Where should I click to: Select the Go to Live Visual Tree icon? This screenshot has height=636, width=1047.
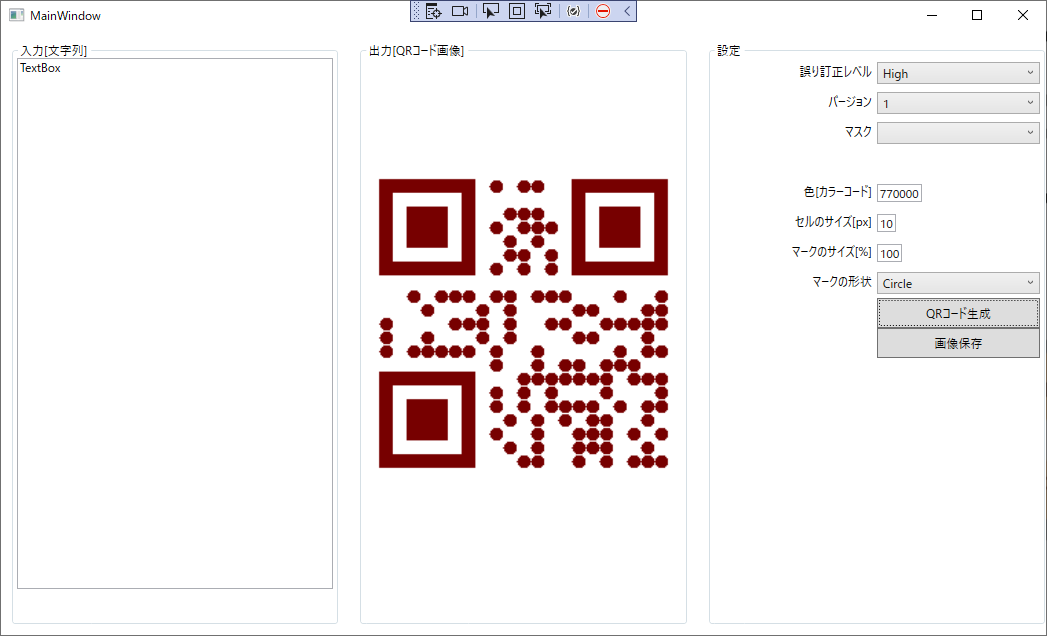tap(432, 11)
